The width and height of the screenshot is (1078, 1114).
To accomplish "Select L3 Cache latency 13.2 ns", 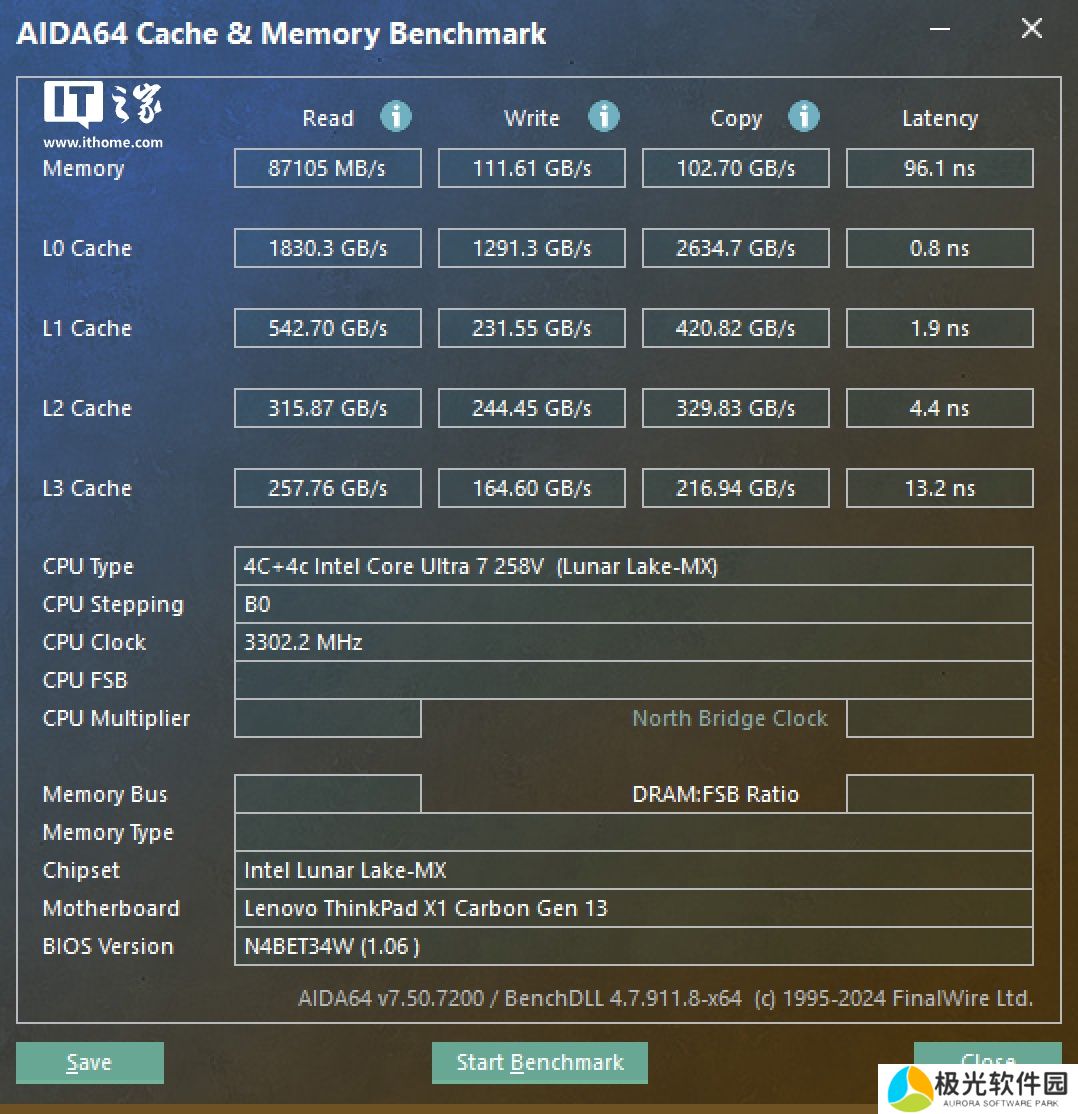I will click(939, 488).
